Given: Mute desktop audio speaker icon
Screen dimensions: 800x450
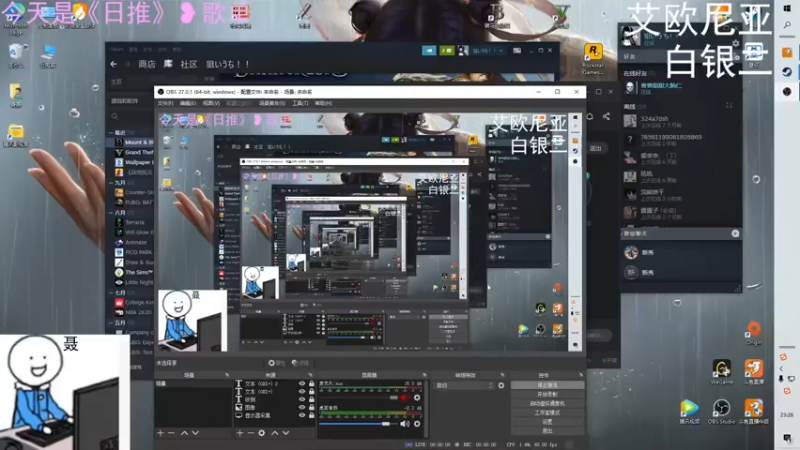Looking at the screenshot, I should (x=405, y=423).
